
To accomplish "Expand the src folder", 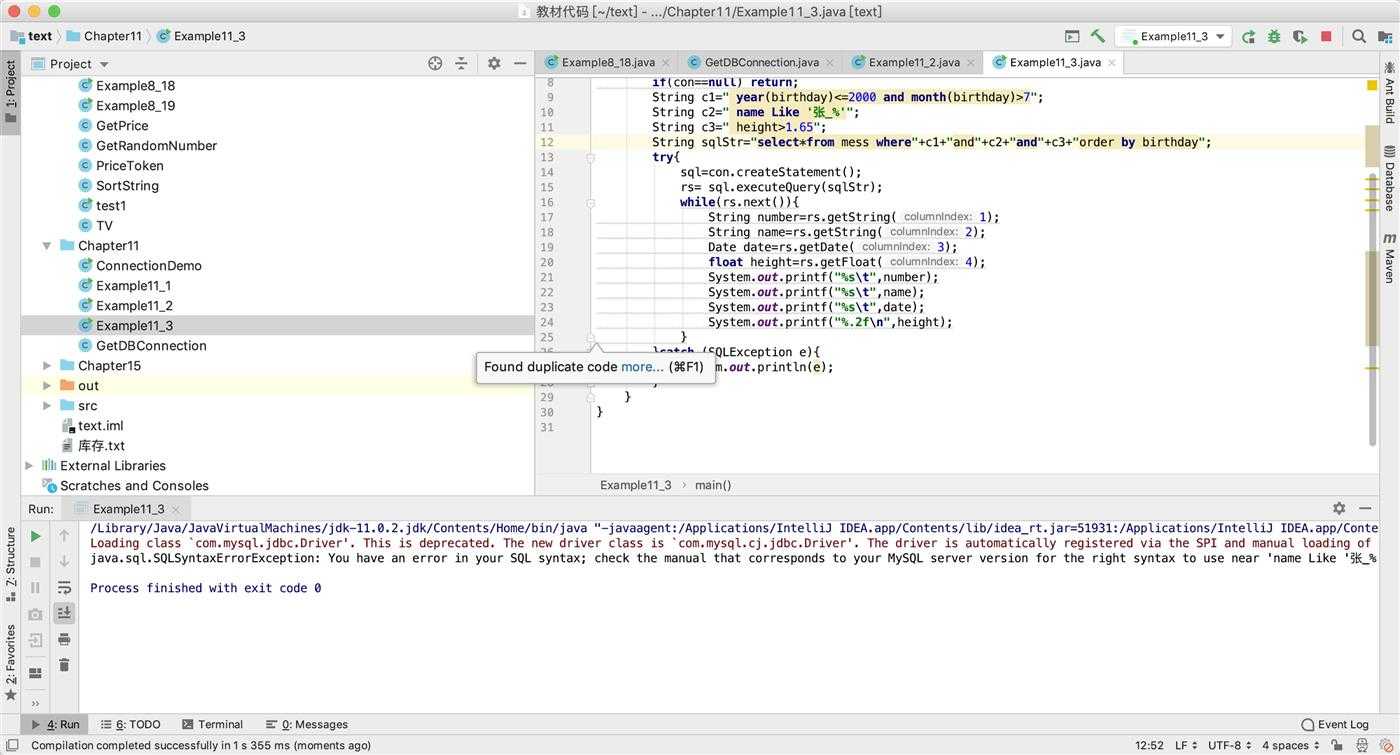I will [x=46, y=405].
